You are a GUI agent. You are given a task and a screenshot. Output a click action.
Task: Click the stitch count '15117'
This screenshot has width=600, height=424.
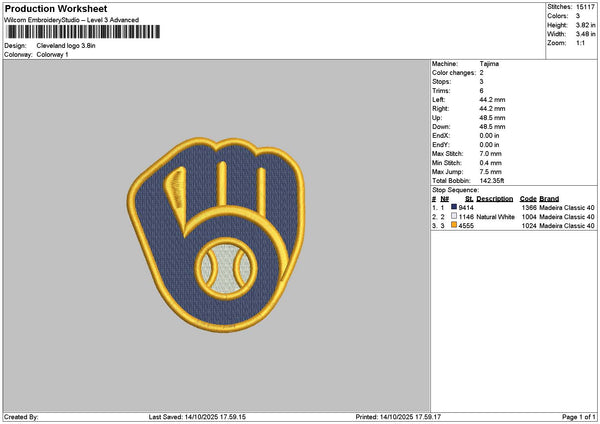tap(585, 7)
